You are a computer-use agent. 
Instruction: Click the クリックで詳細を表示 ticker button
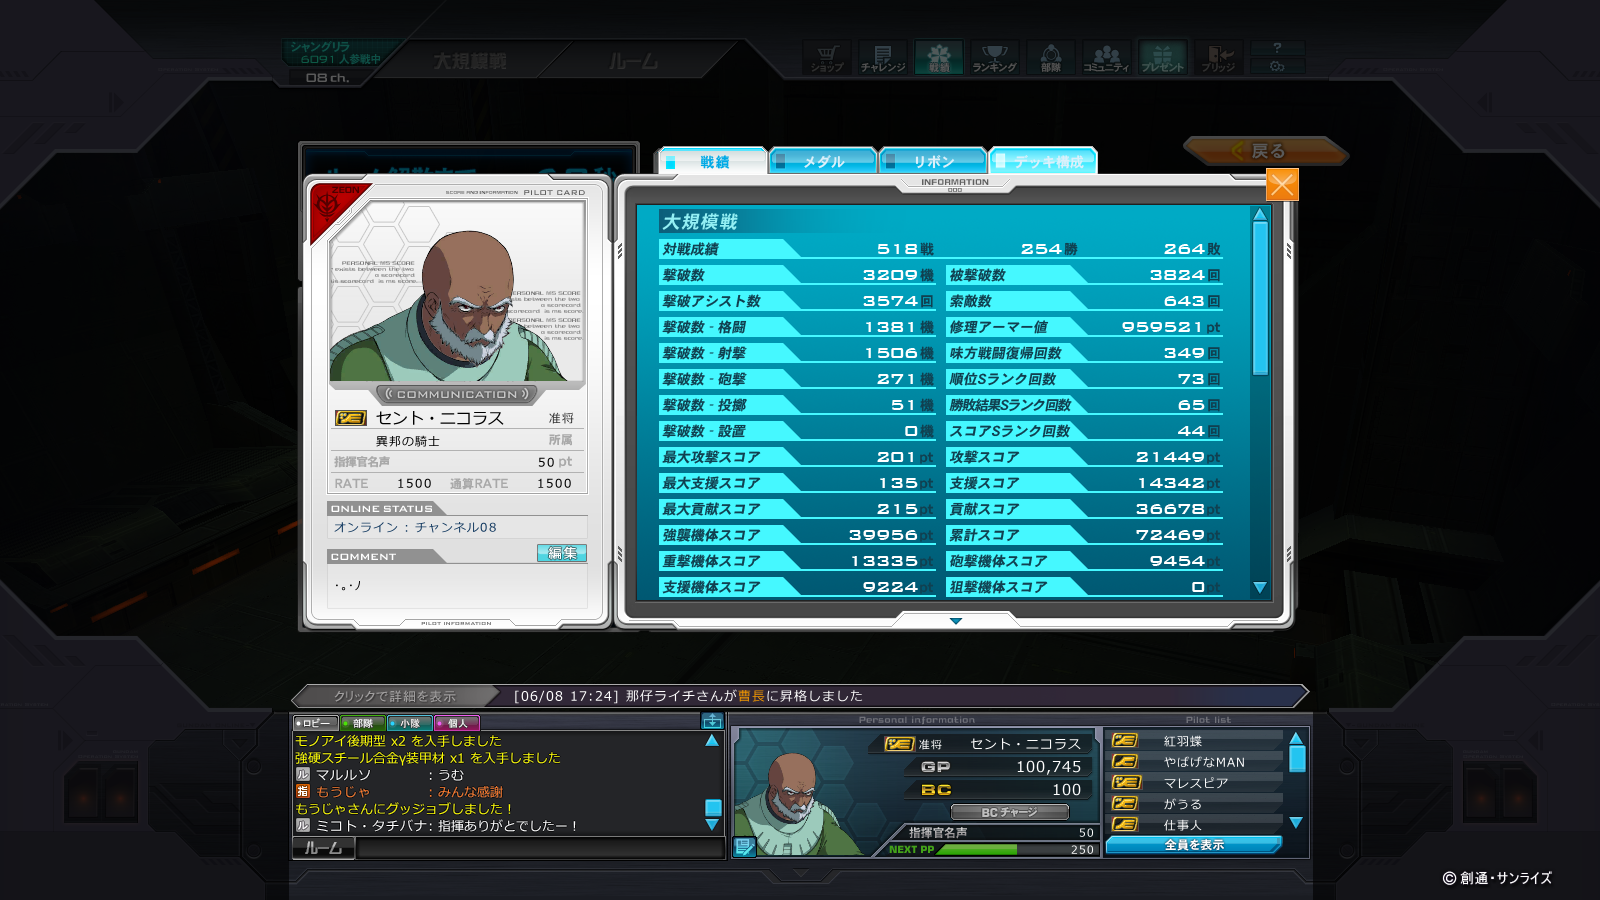click(x=395, y=696)
